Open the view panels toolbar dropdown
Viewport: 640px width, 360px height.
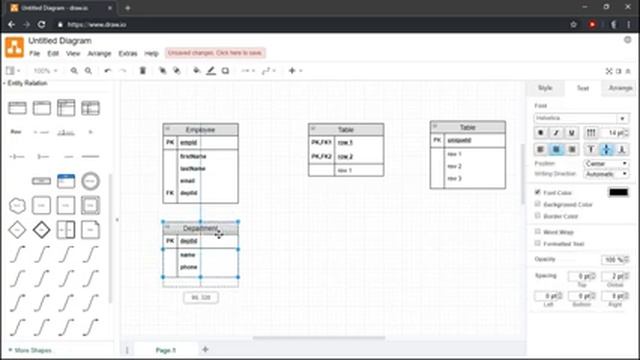[x=13, y=71]
